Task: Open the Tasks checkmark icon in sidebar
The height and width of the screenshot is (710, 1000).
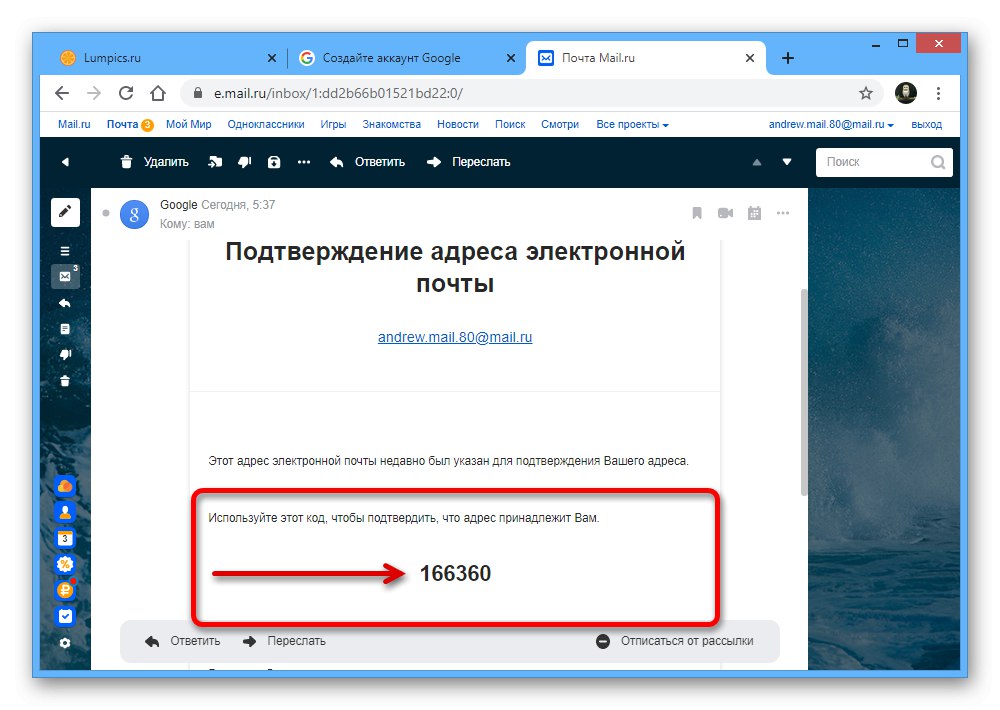Action: tap(65, 616)
